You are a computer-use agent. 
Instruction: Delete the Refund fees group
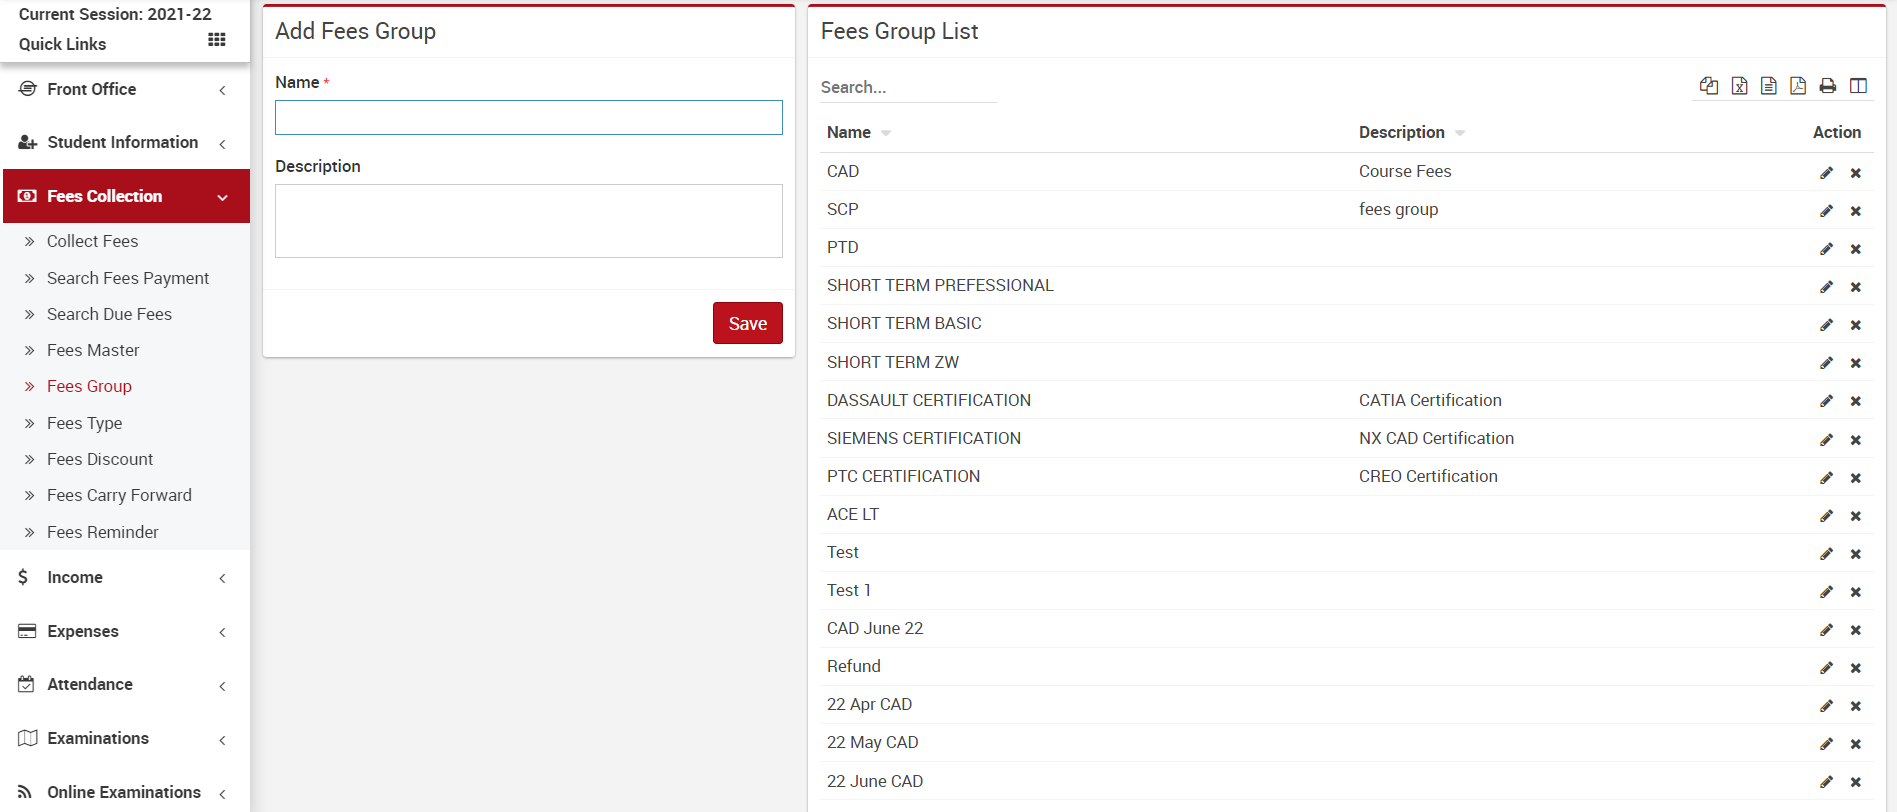1855,668
